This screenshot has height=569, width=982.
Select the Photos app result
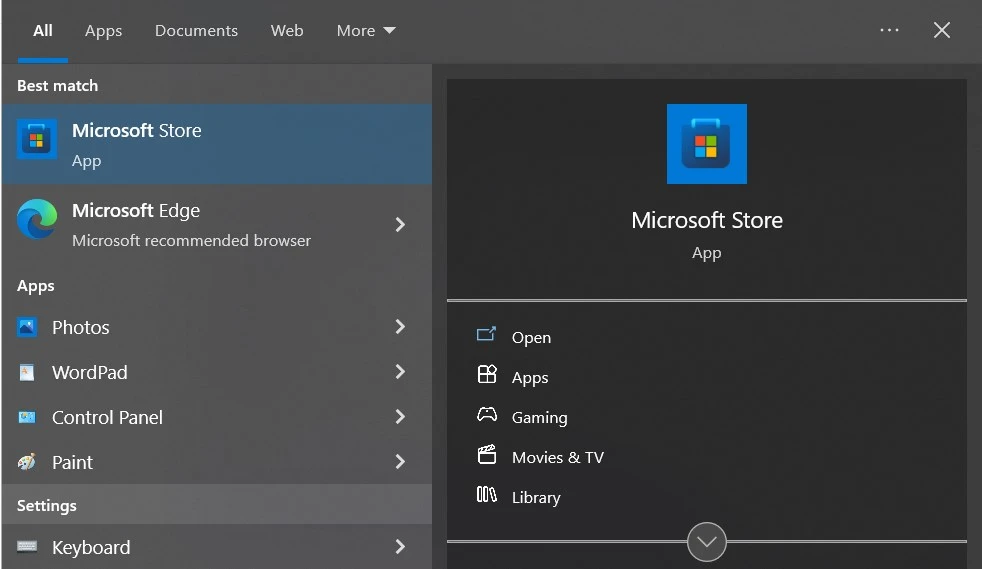(217, 327)
